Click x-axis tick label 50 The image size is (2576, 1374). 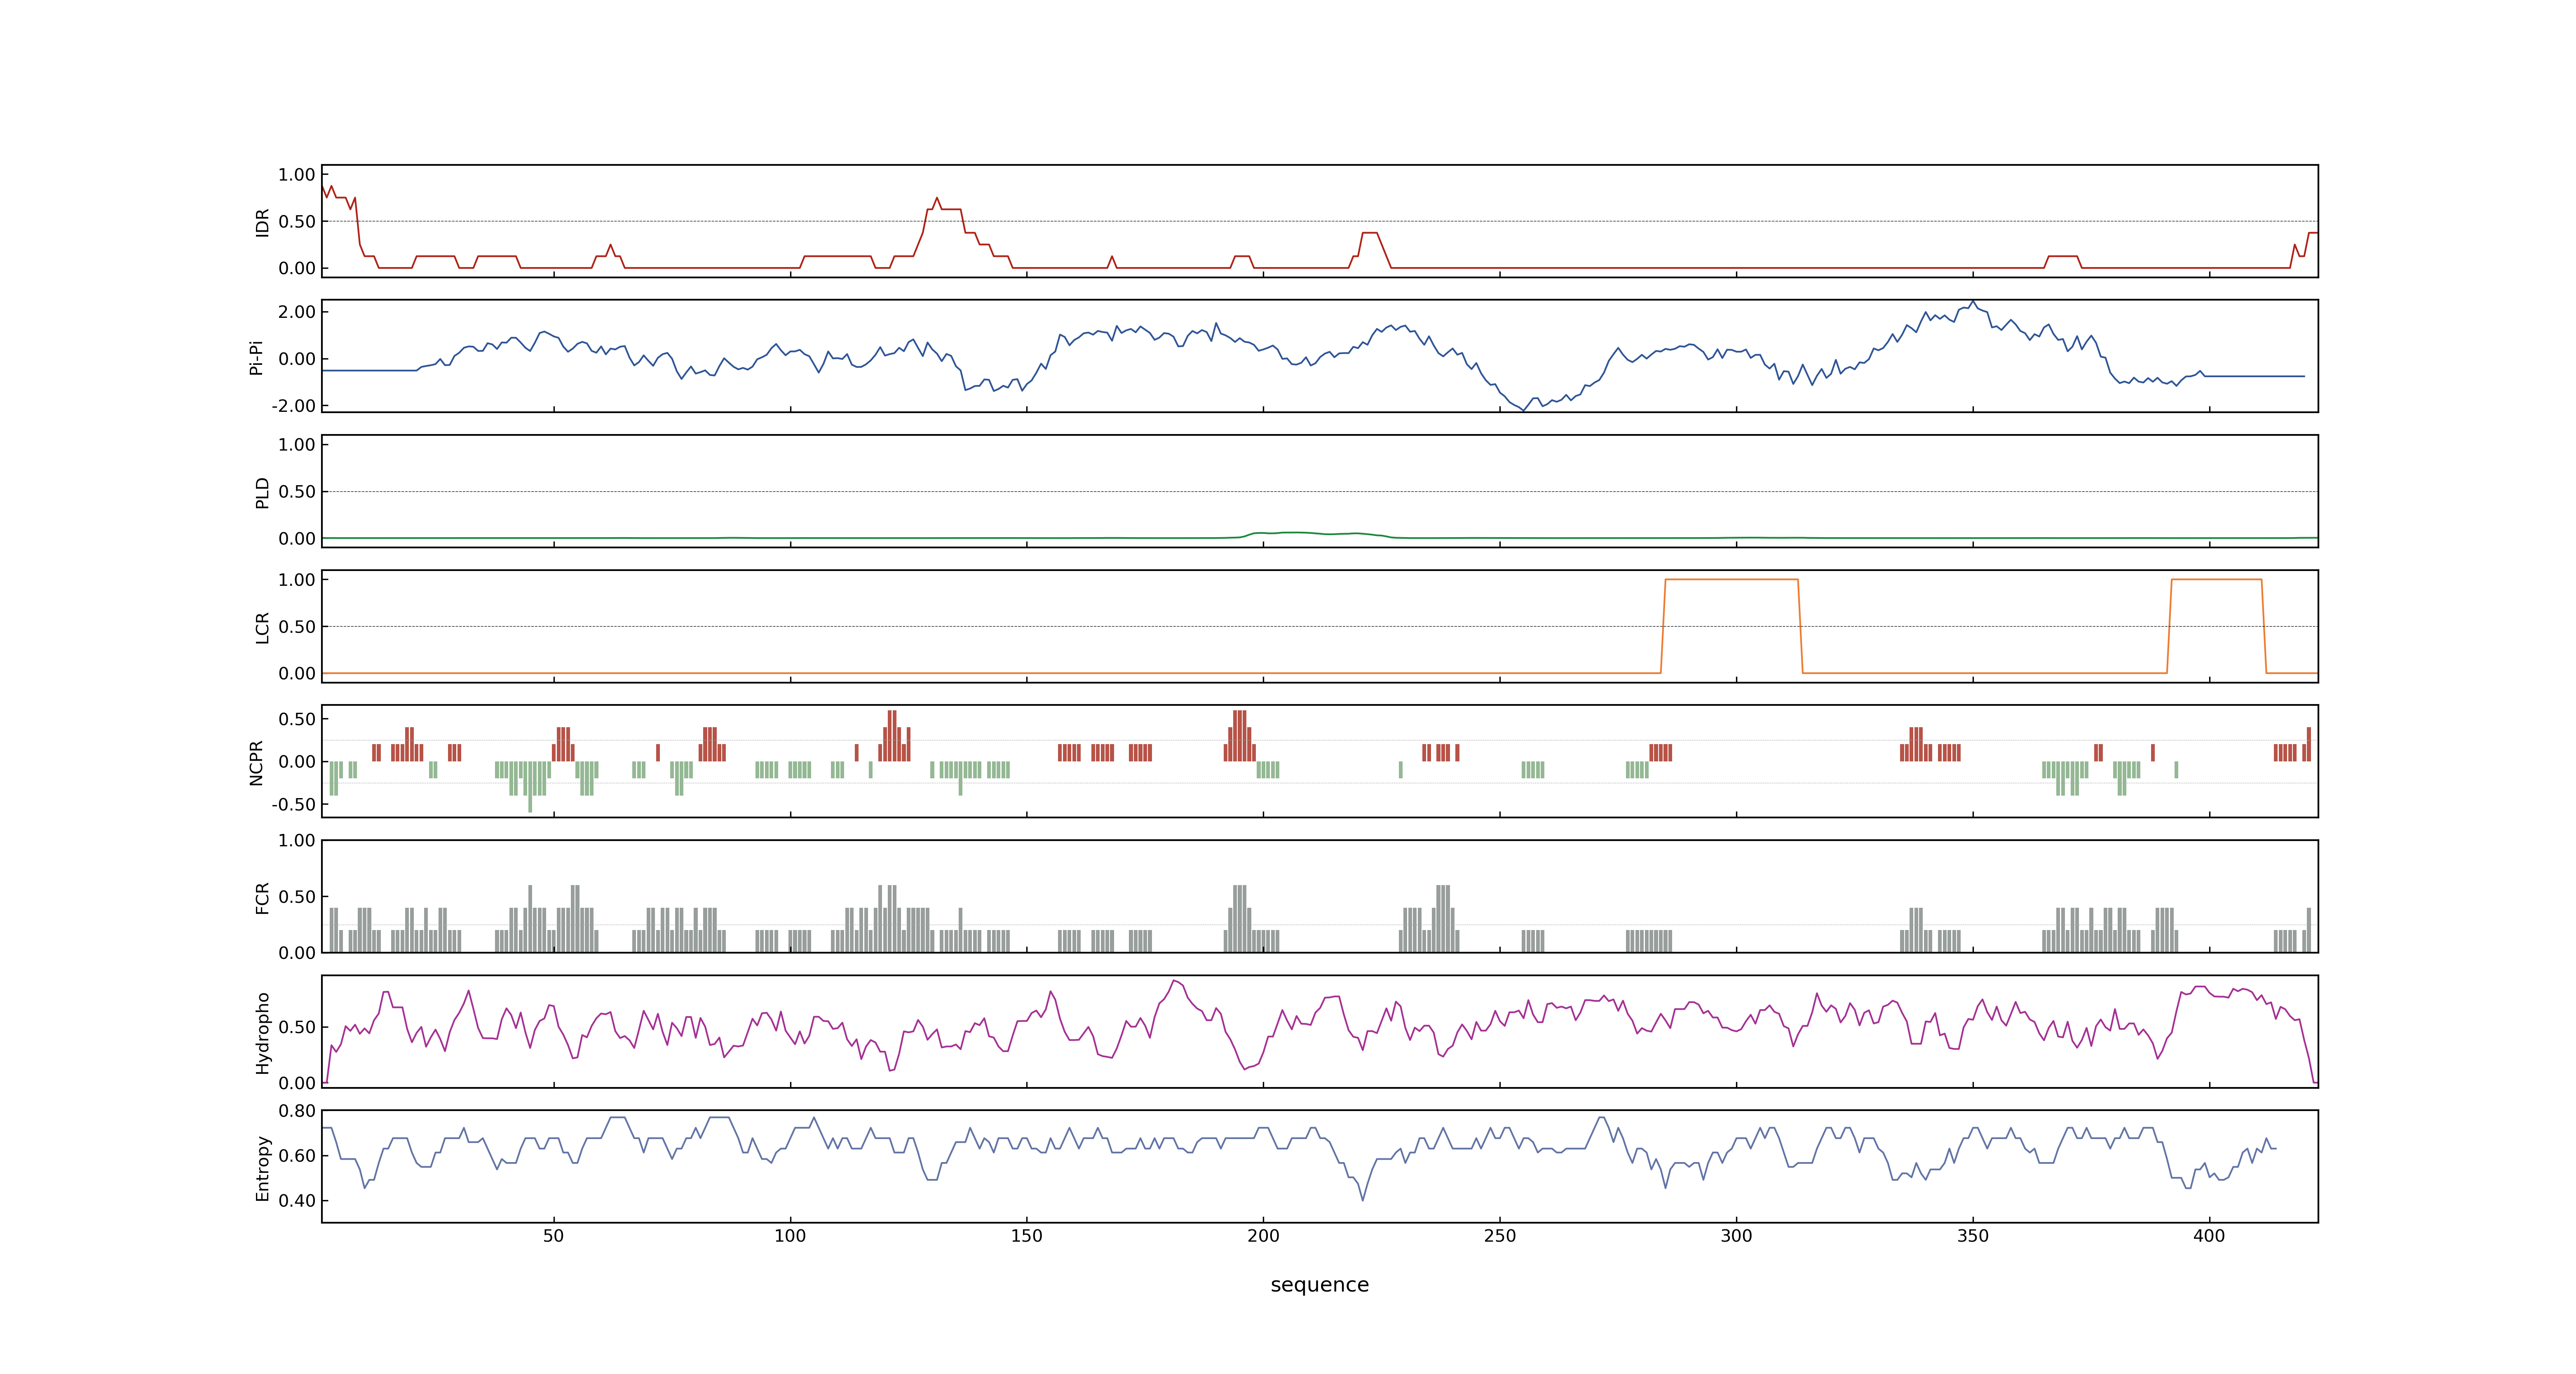553,1236
